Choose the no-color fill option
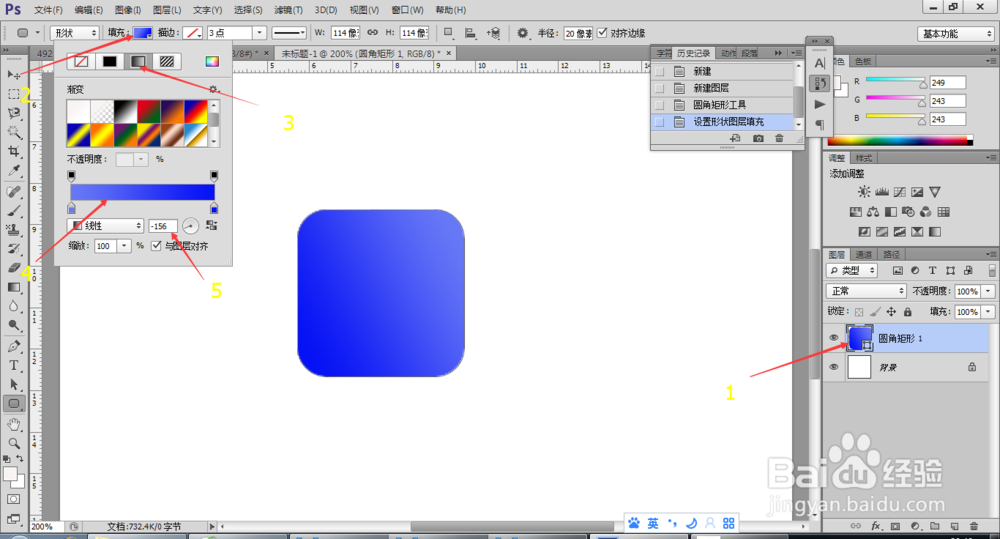1000x539 pixels. tap(81, 61)
